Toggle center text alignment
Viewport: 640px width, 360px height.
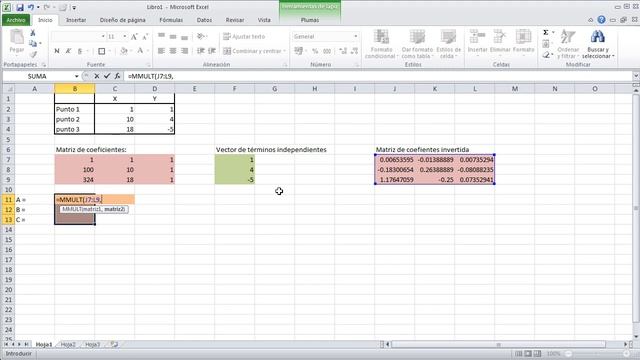point(173,51)
